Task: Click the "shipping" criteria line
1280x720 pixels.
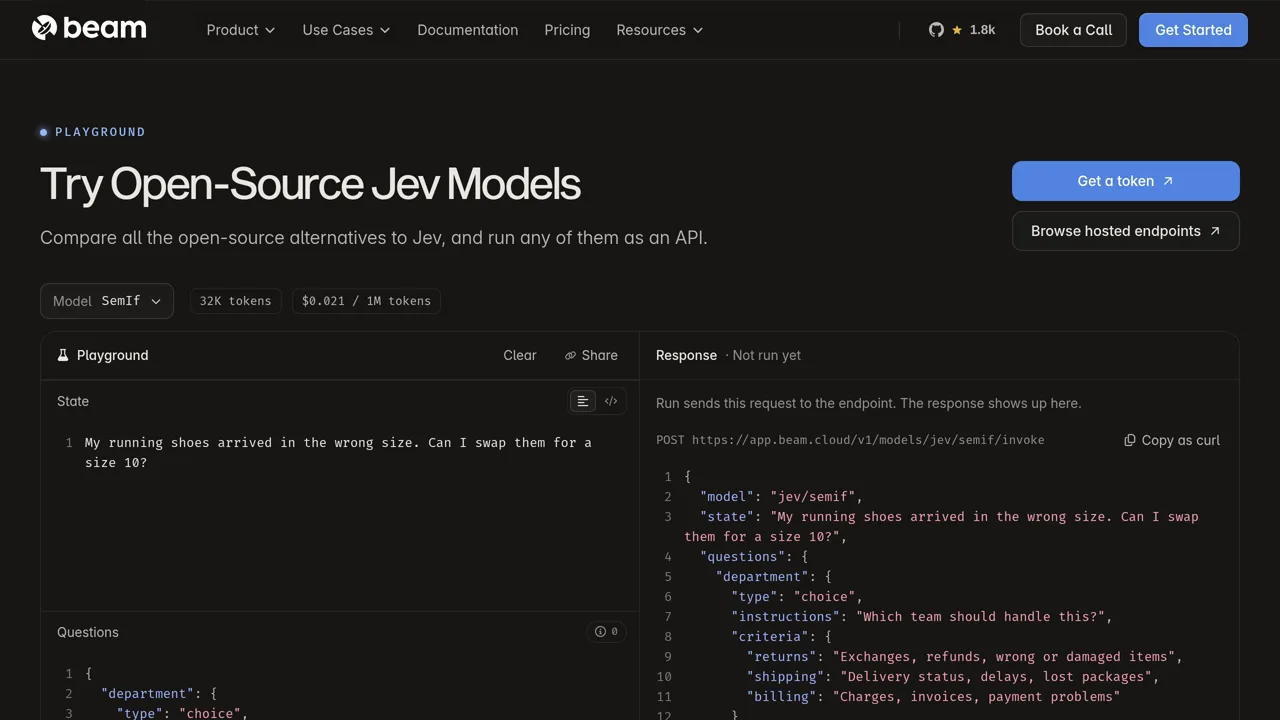Action: (x=953, y=677)
